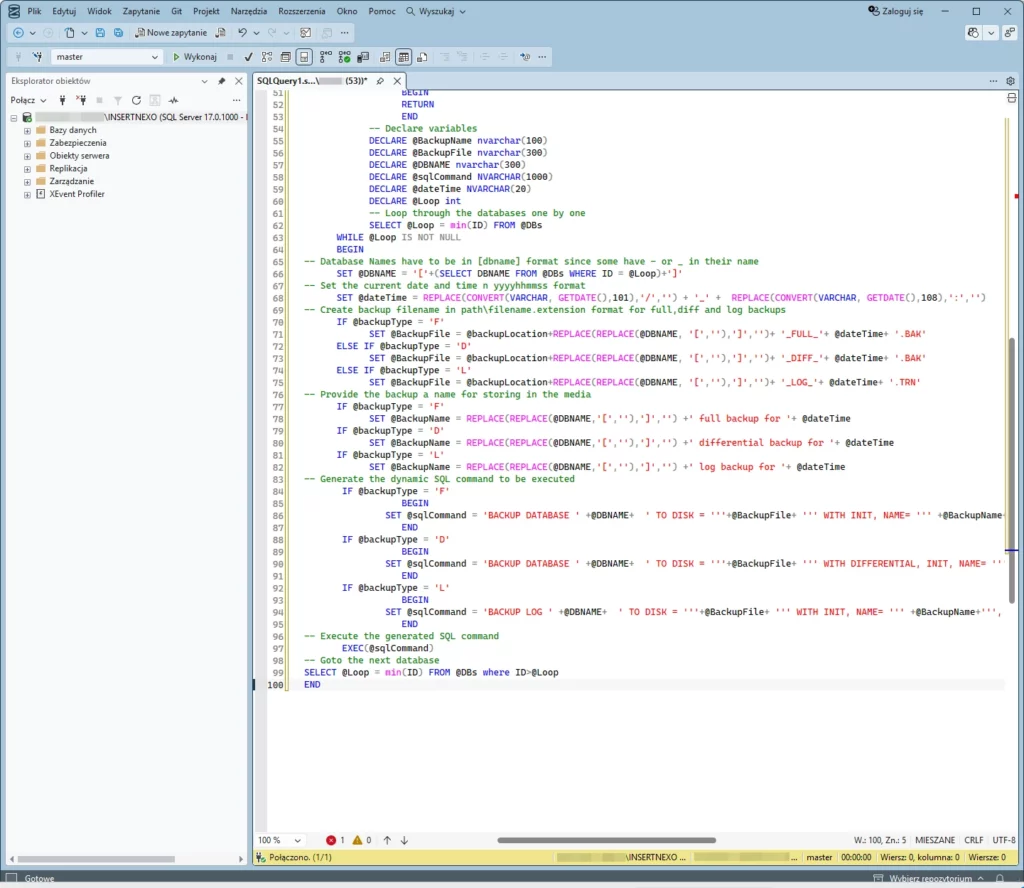Click the Disconnect plug icon with red X
Screen dimensions: 1024x888
pyautogui.click(x=81, y=101)
